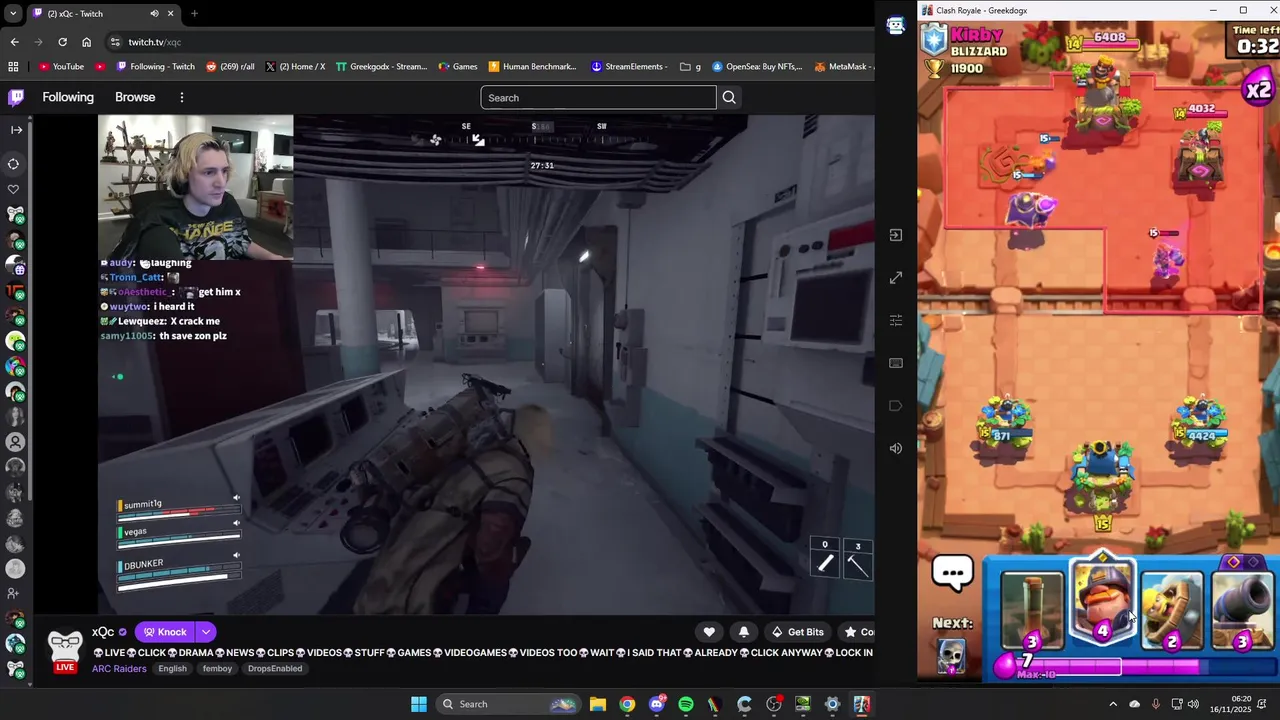
Task: Open the Human Benchmark bookmark
Action: 532,67
